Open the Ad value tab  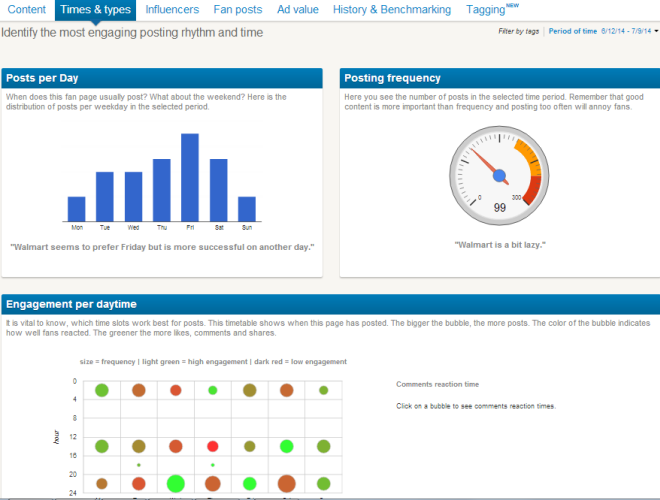pyautogui.click(x=298, y=10)
